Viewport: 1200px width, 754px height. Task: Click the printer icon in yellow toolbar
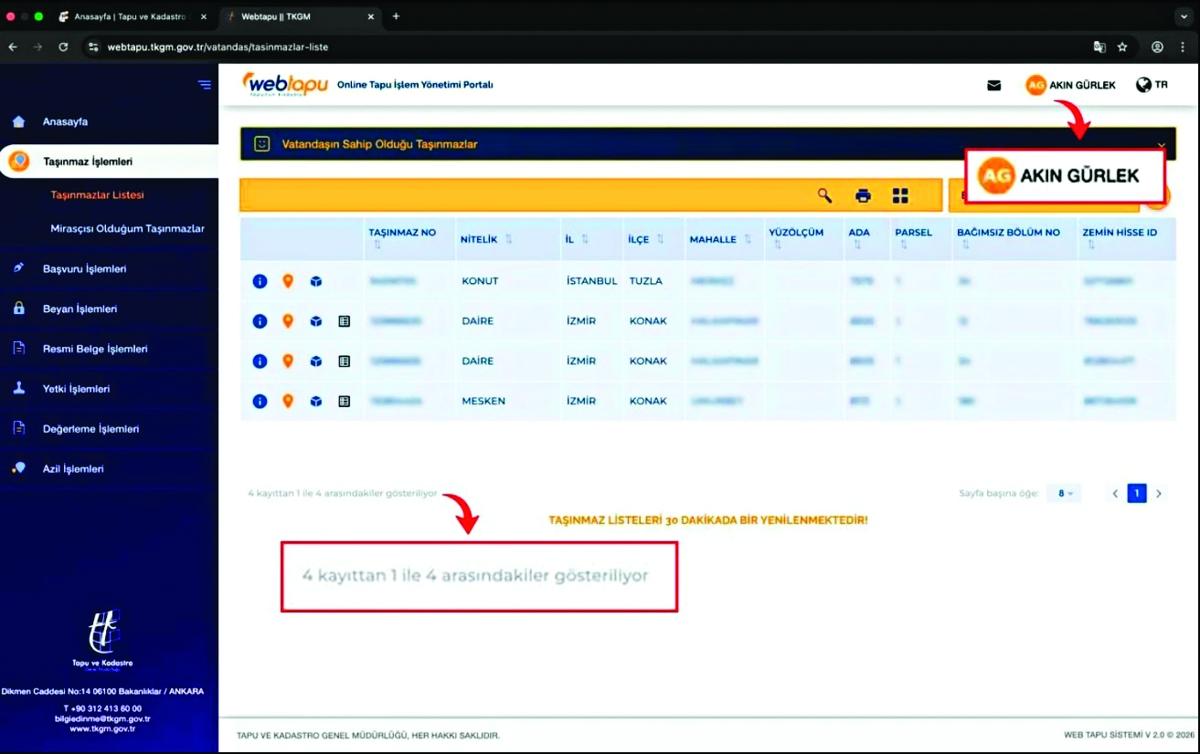pos(863,196)
